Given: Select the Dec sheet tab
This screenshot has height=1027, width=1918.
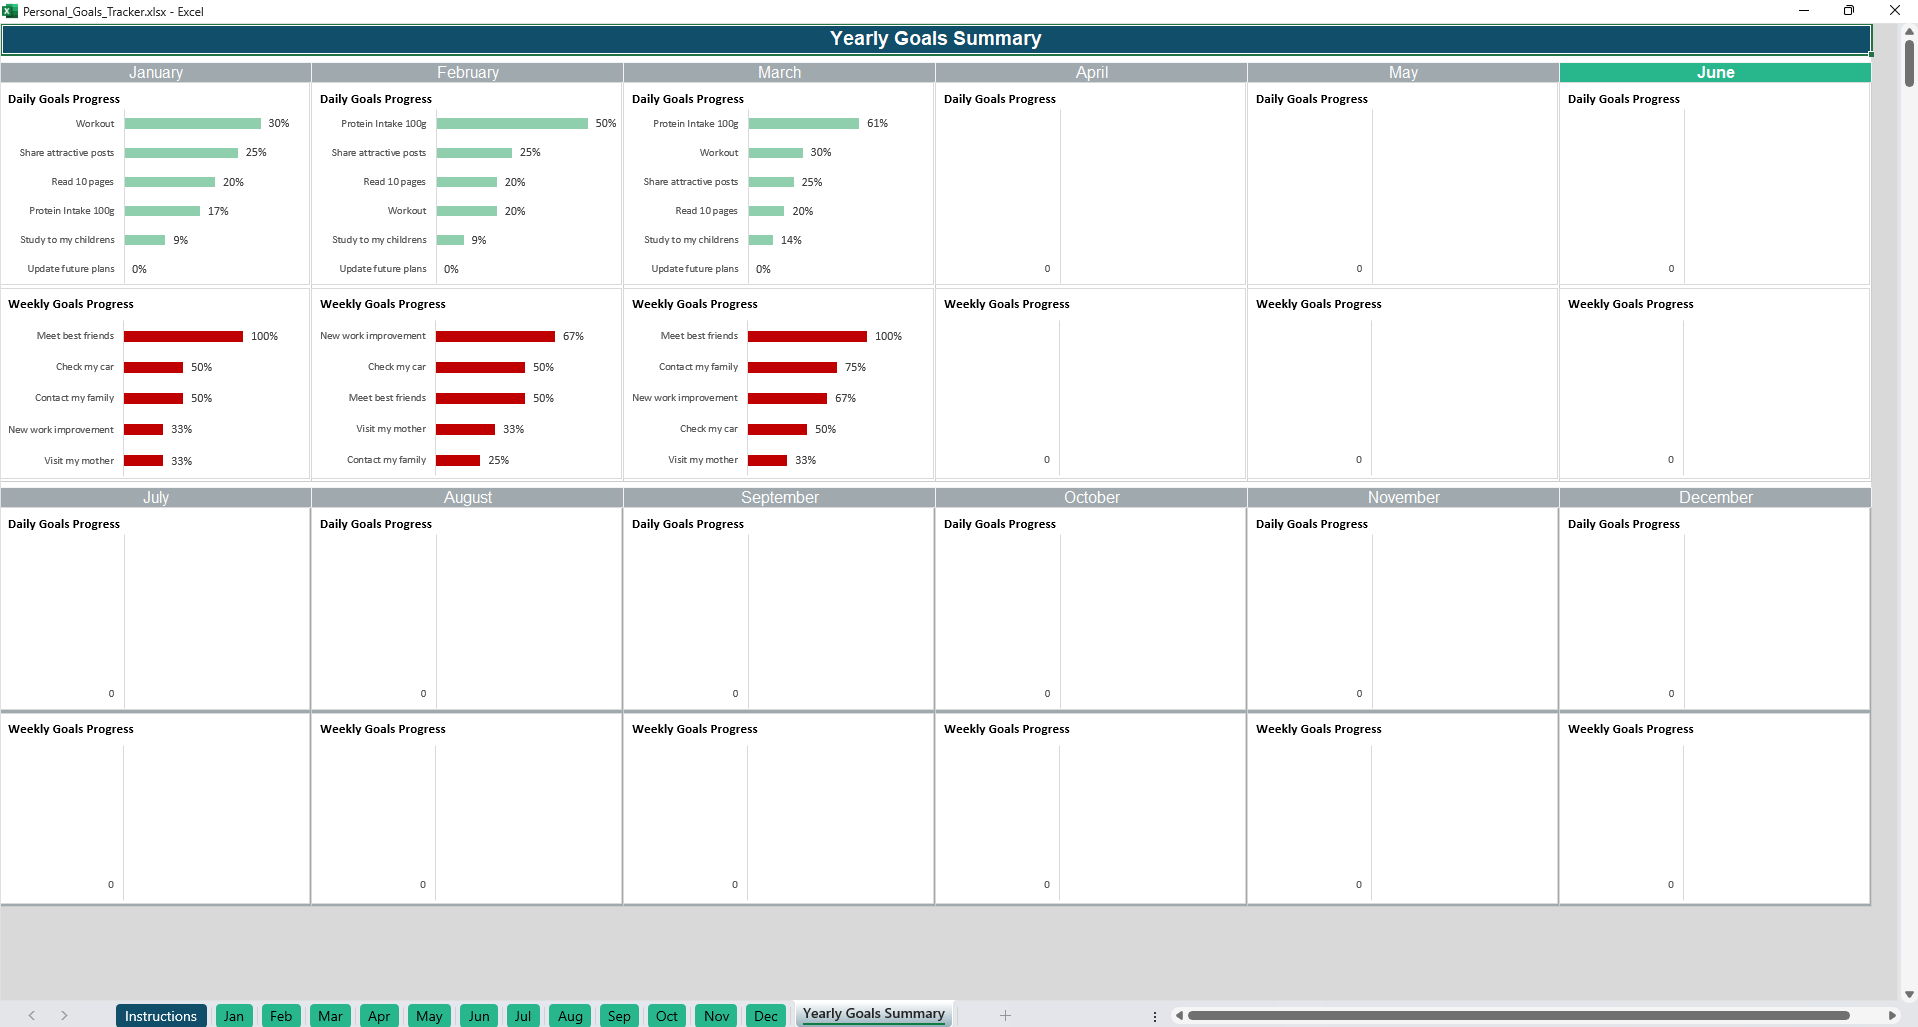Looking at the screenshot, I should (x=766, y=1016).
